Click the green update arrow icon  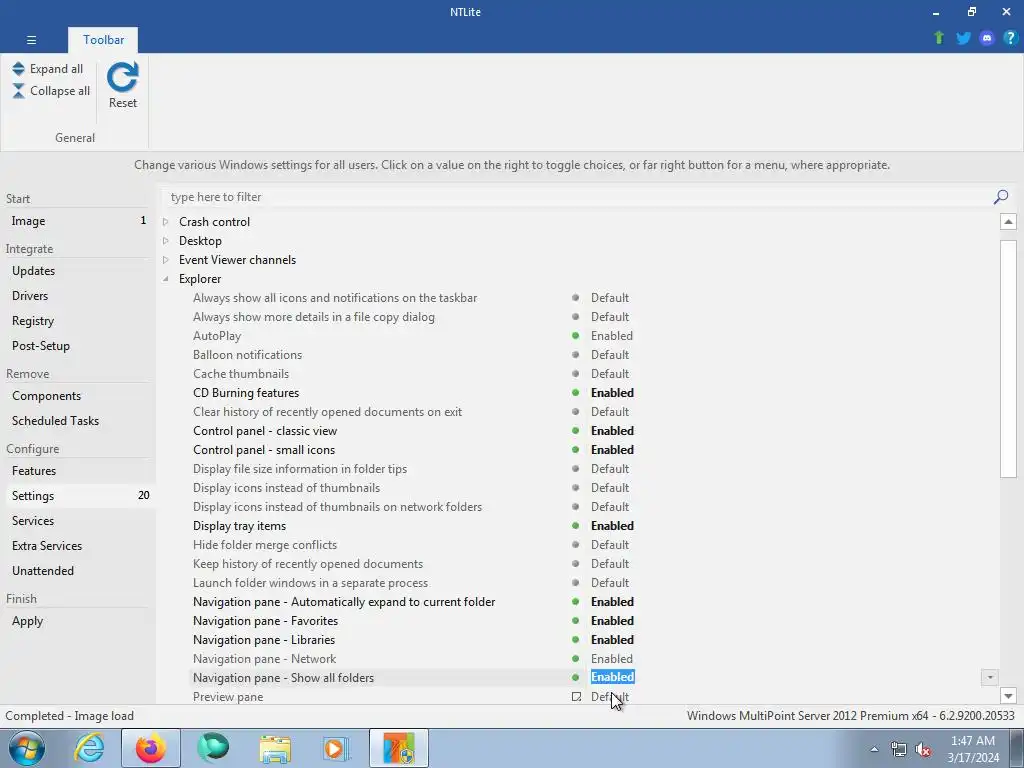[939, 38]
